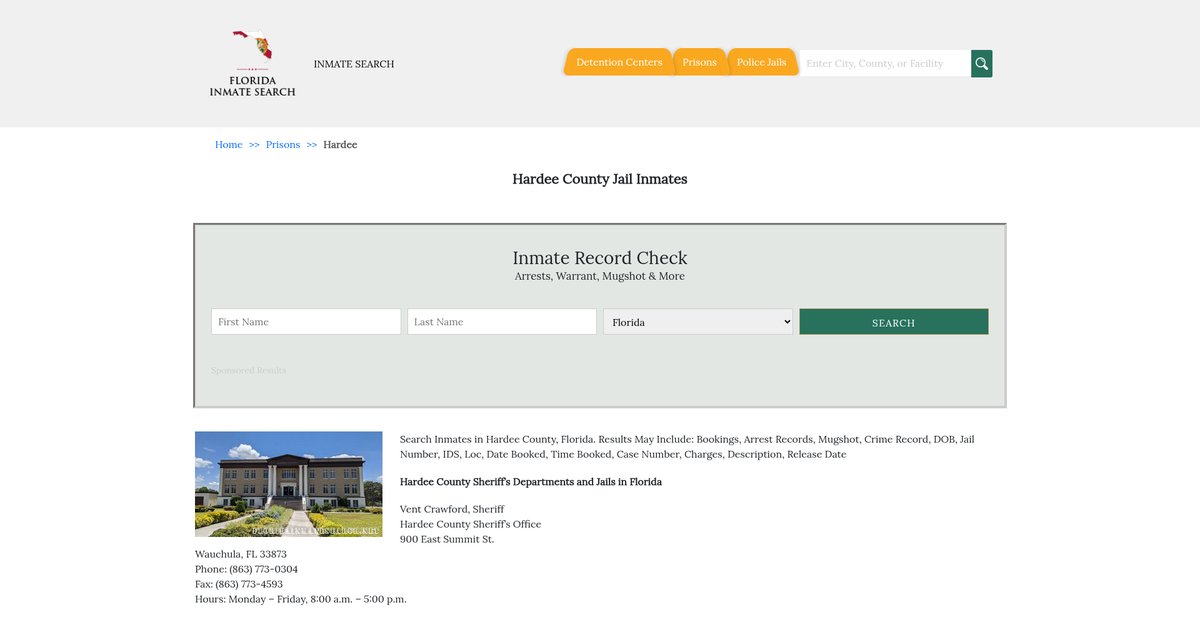1200x620 pixels.
Task: Click the Hardee County Jail Inmates heading
Action: pyautogui.click(x=600, y=179)
